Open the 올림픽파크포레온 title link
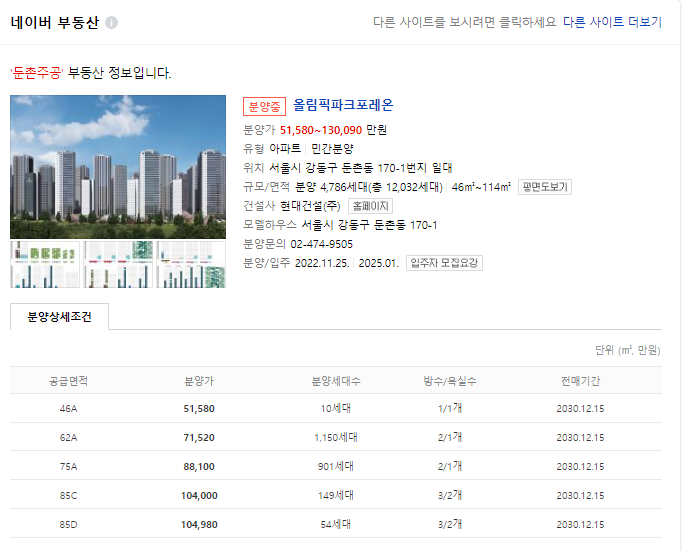683x551 pixels. click(x=343, y=105)
